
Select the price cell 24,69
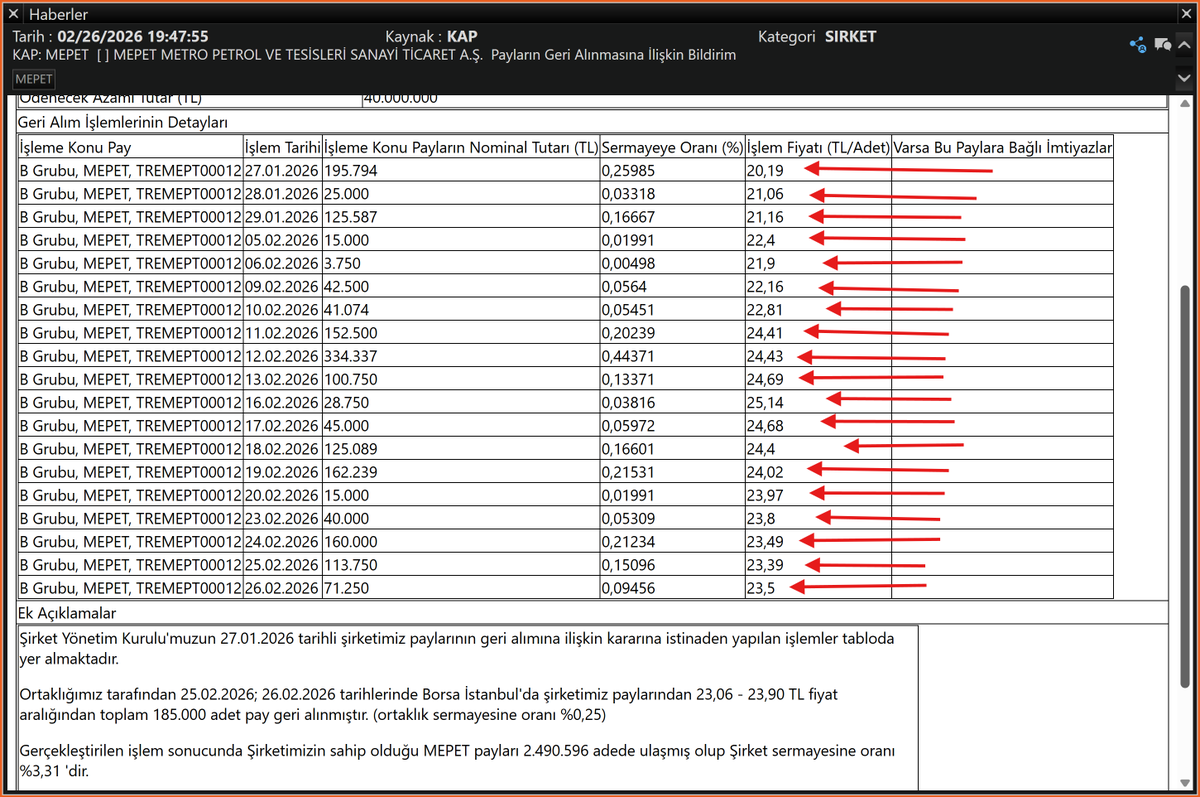pyautogui.click(x=818, y=379)
